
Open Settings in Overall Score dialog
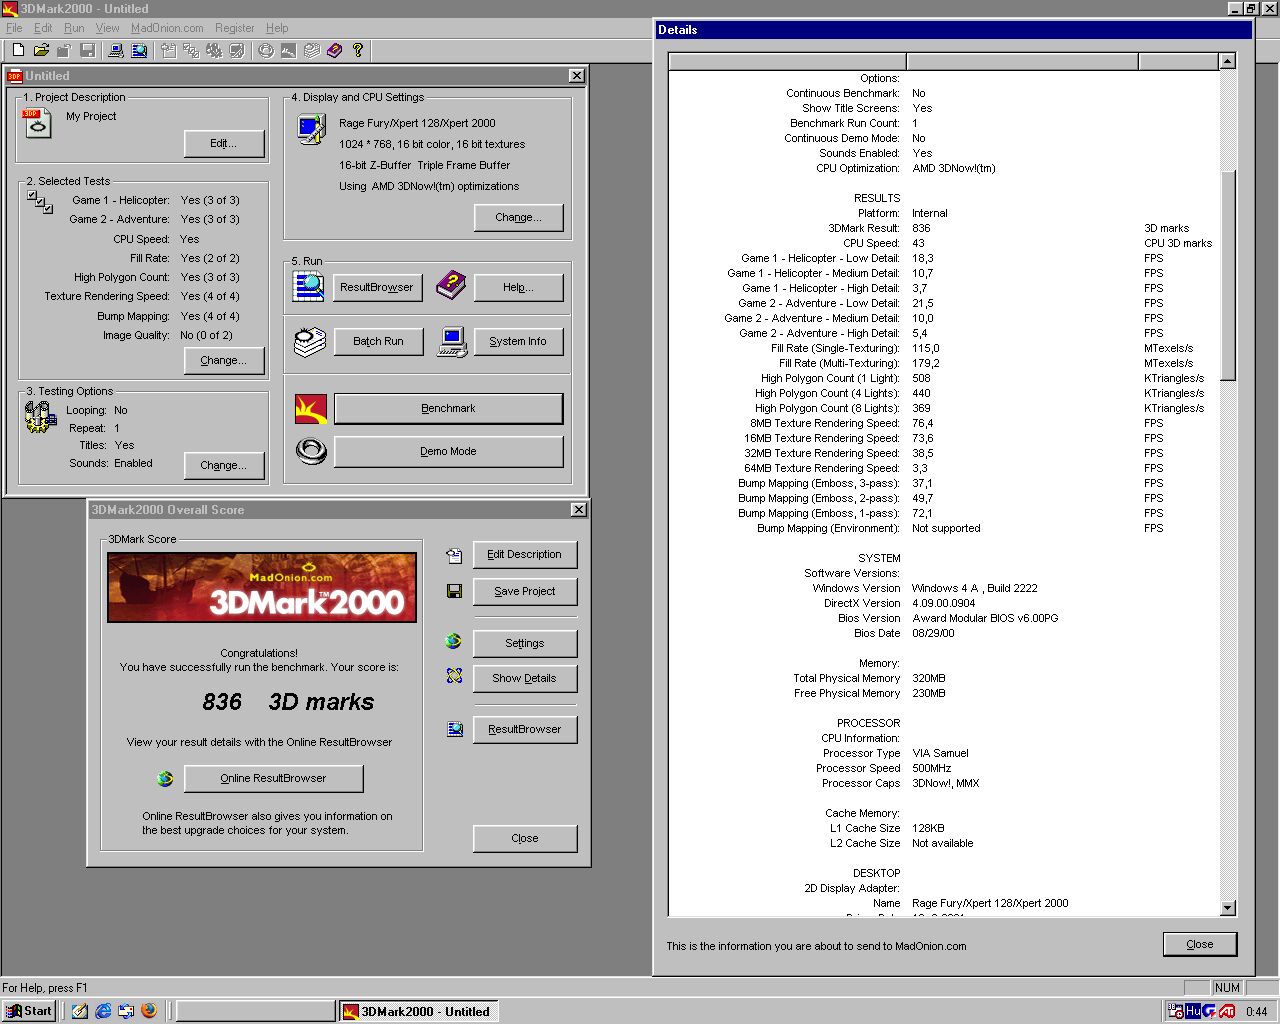coord(525,644)
